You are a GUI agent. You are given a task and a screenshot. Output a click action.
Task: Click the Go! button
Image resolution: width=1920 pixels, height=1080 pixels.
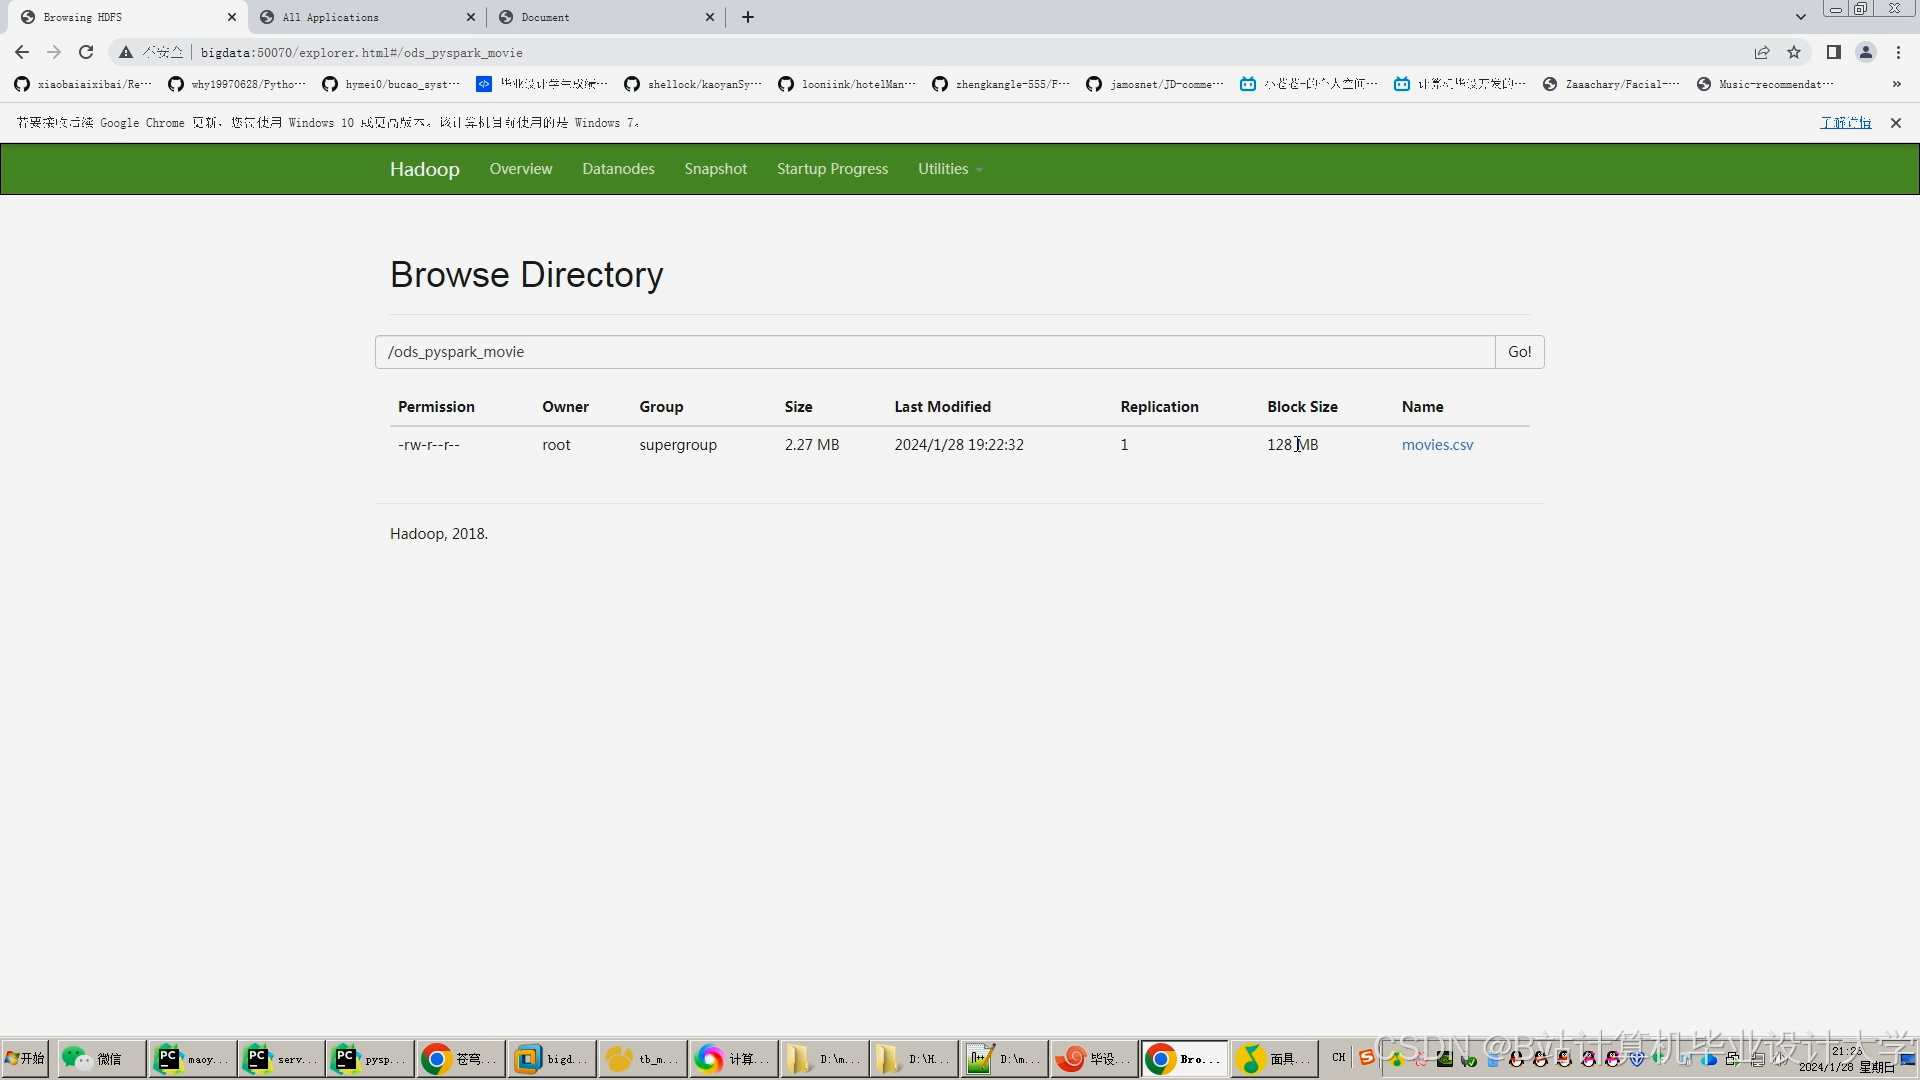pyautogui.click(x=1519, y=352)
